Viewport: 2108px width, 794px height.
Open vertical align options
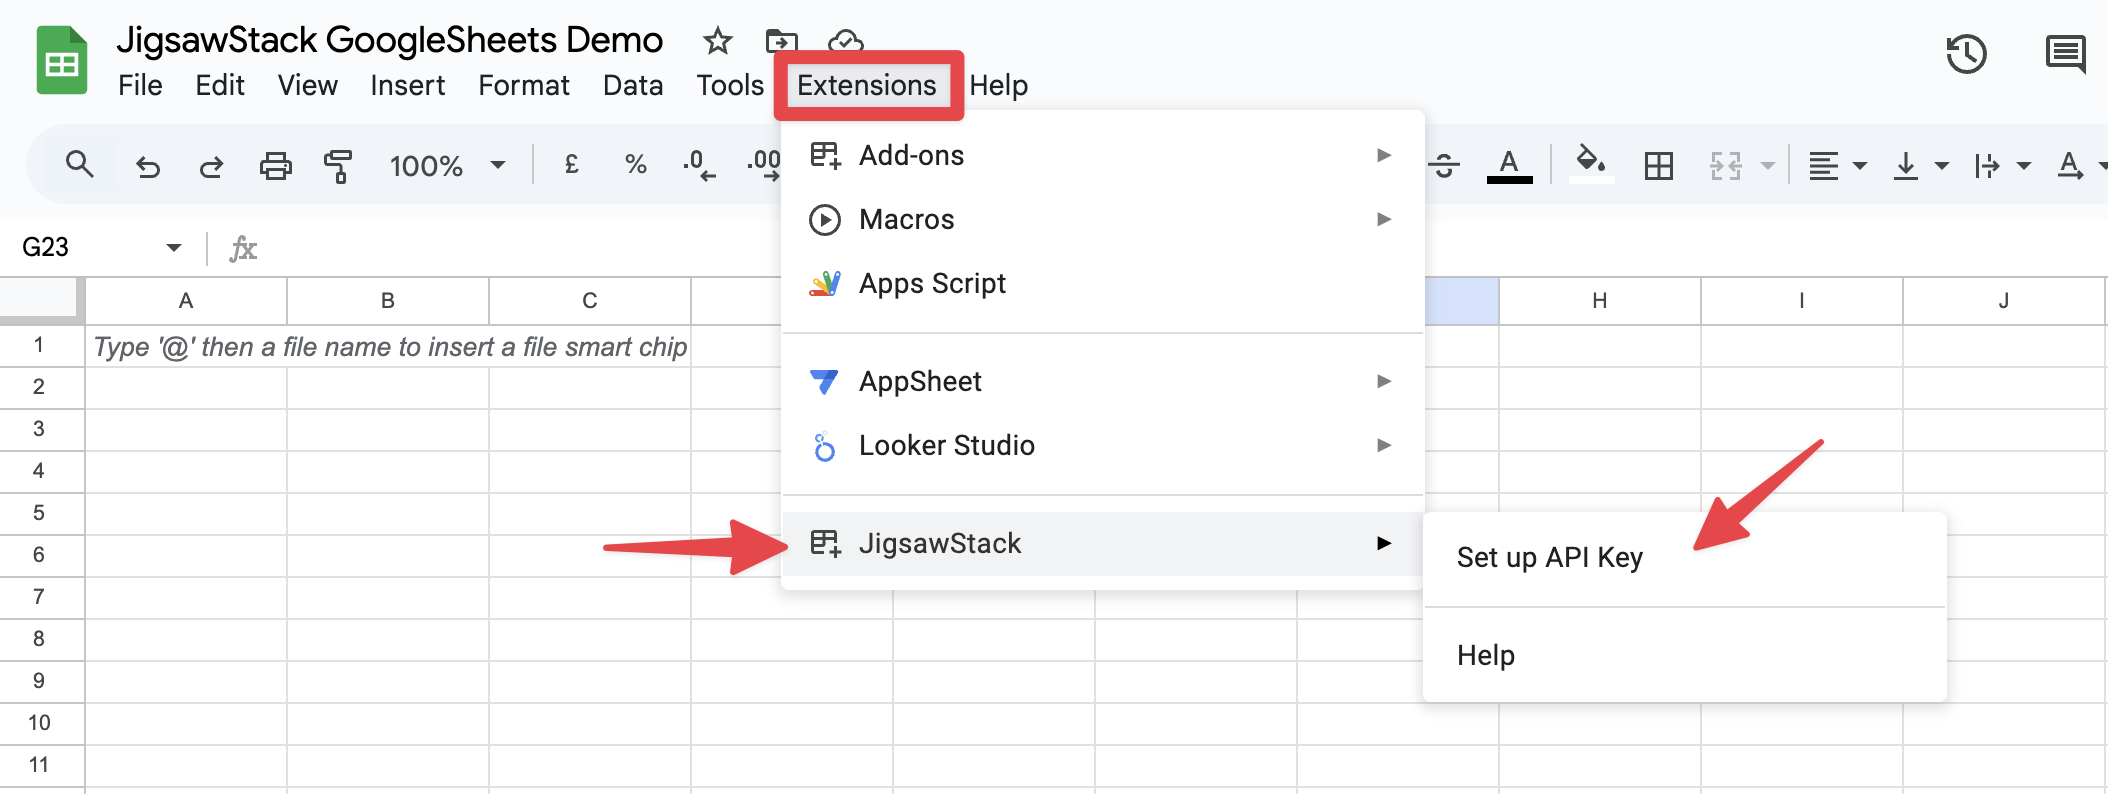click(x=1920, y=166)
